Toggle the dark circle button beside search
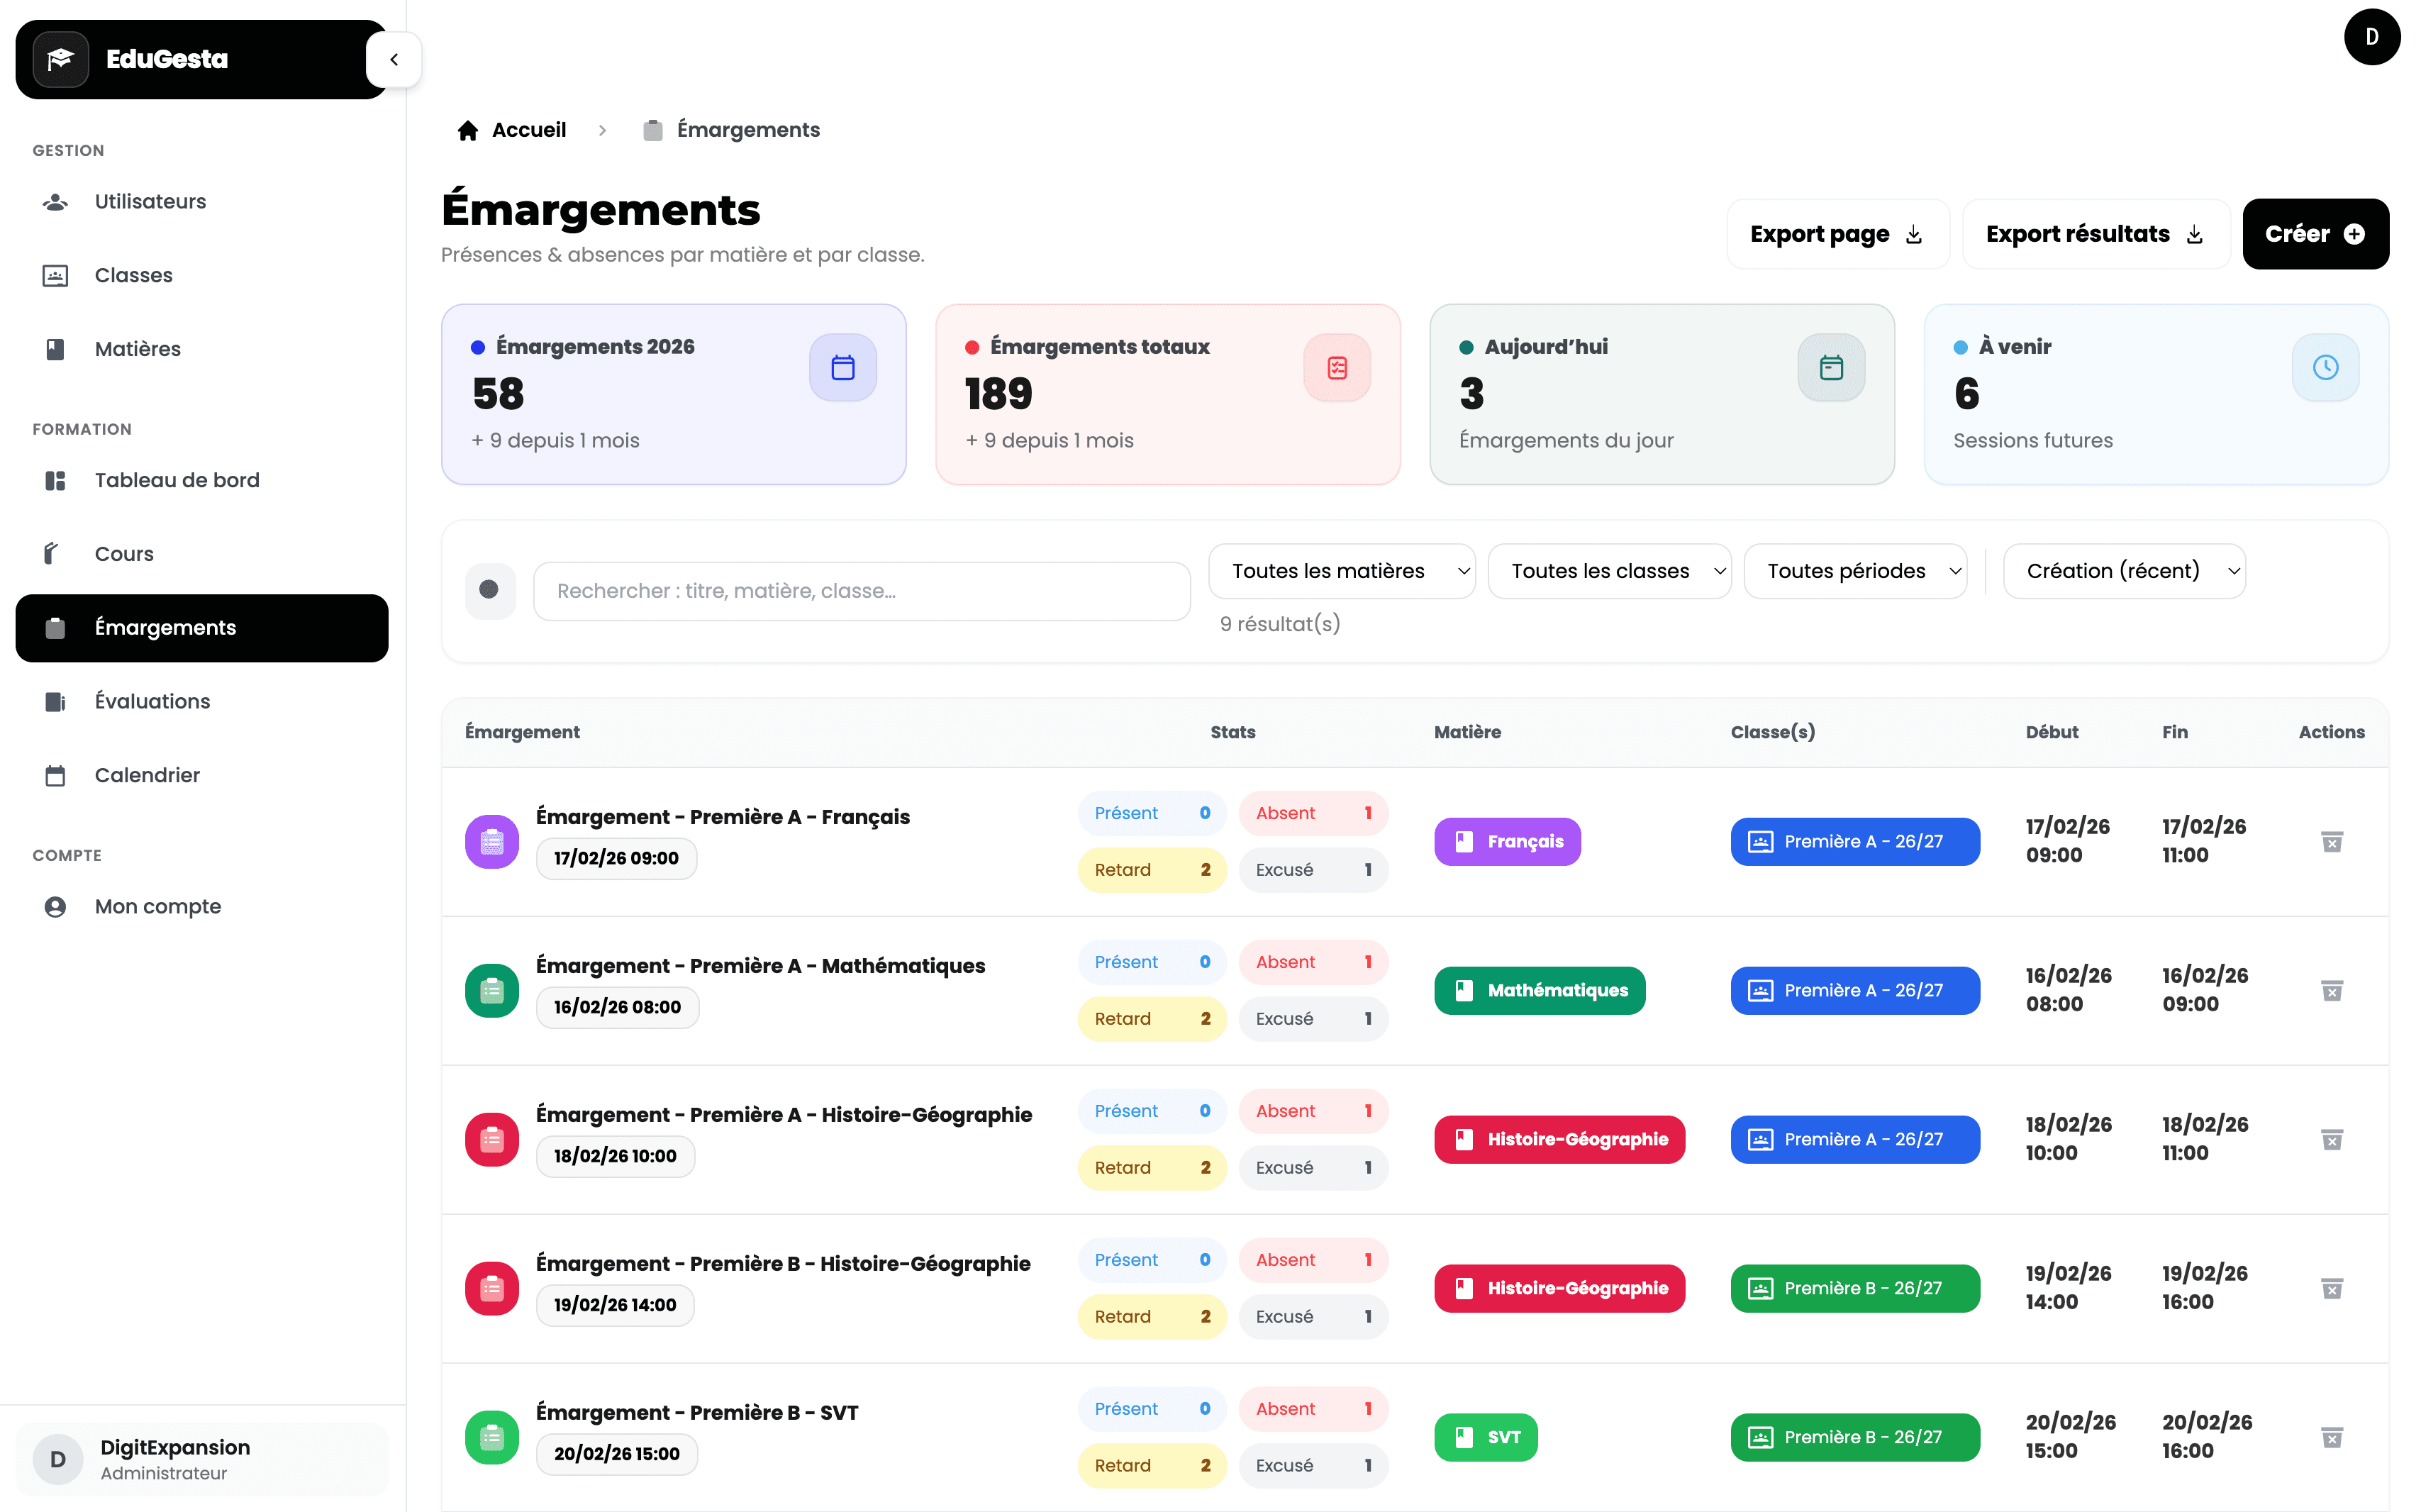The image size is (2421, 1512). click(489, 590)
